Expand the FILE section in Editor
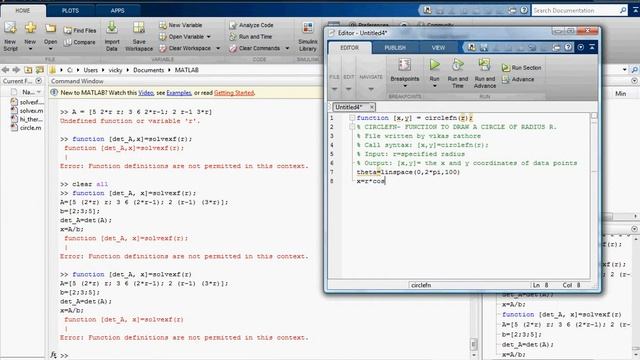 [334, 89]
